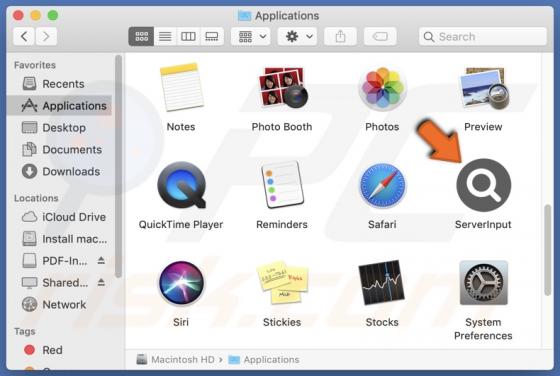Switch to gallery view
This screenshot has width=560, height=376.
click(x=212, y=36)
